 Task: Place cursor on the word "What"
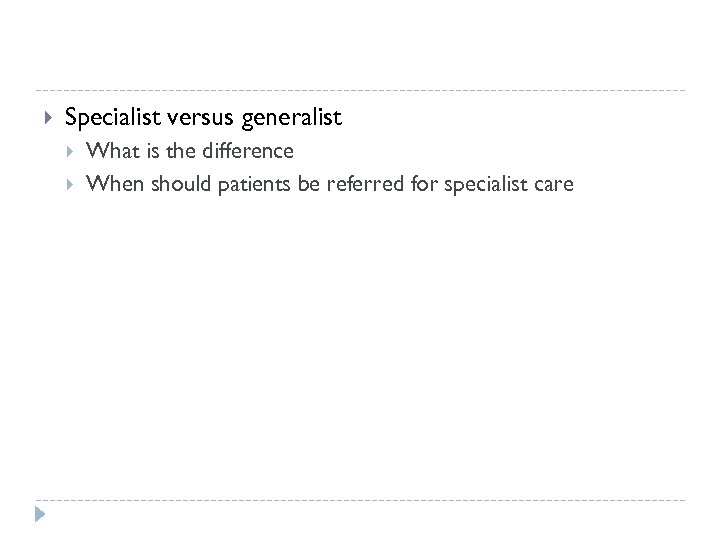pos(109,151)
